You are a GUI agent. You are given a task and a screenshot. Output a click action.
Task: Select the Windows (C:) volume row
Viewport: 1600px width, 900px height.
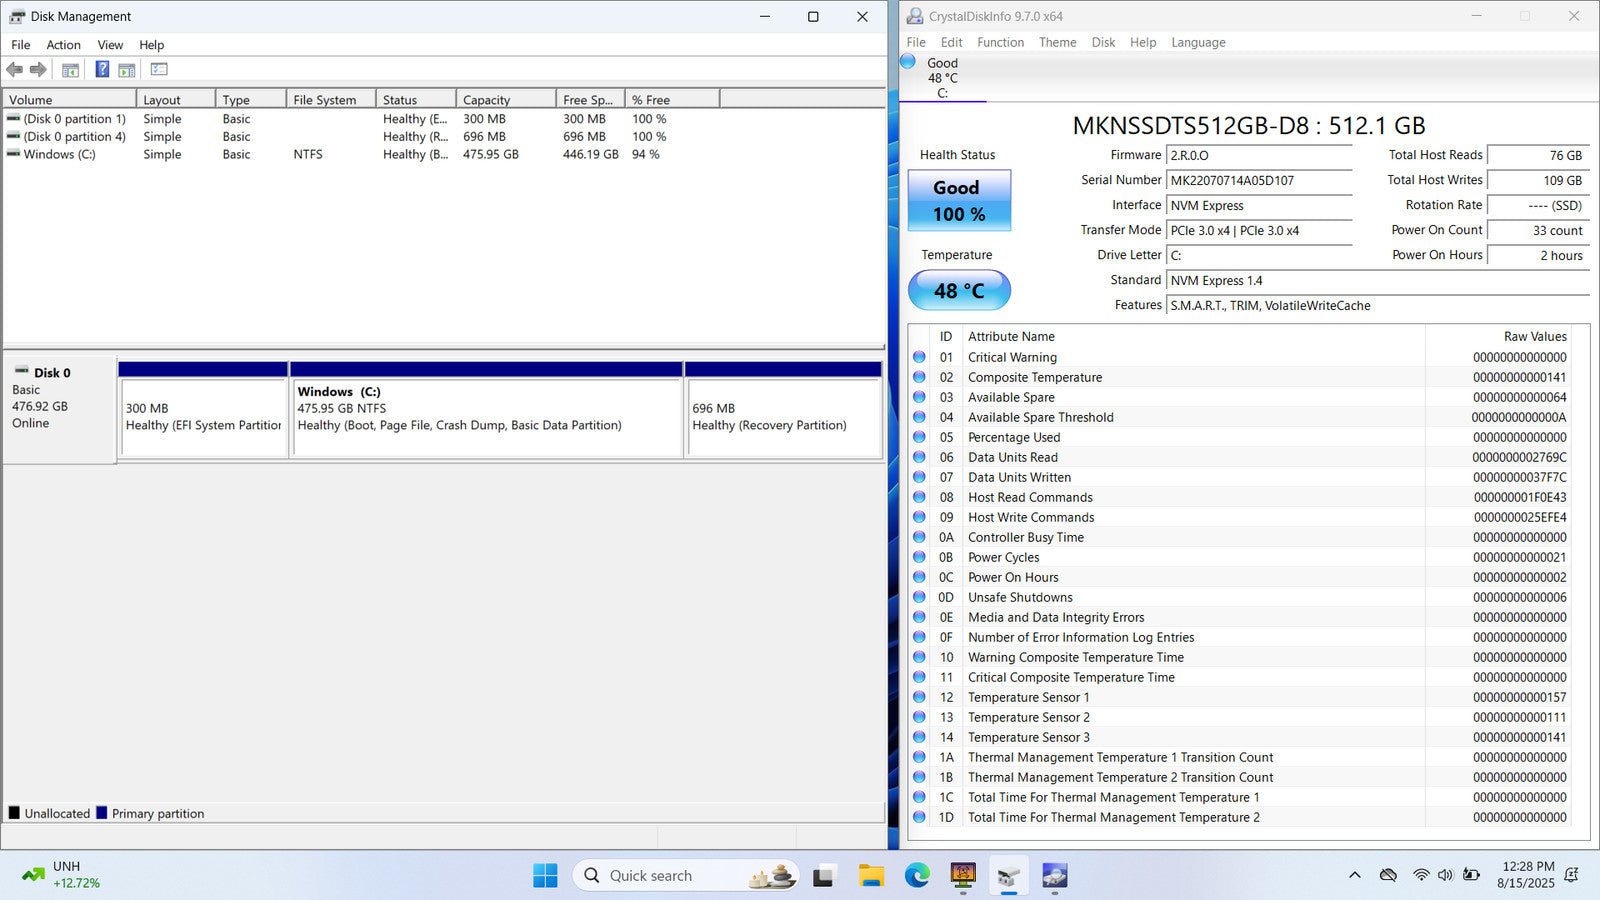[60, 155]
